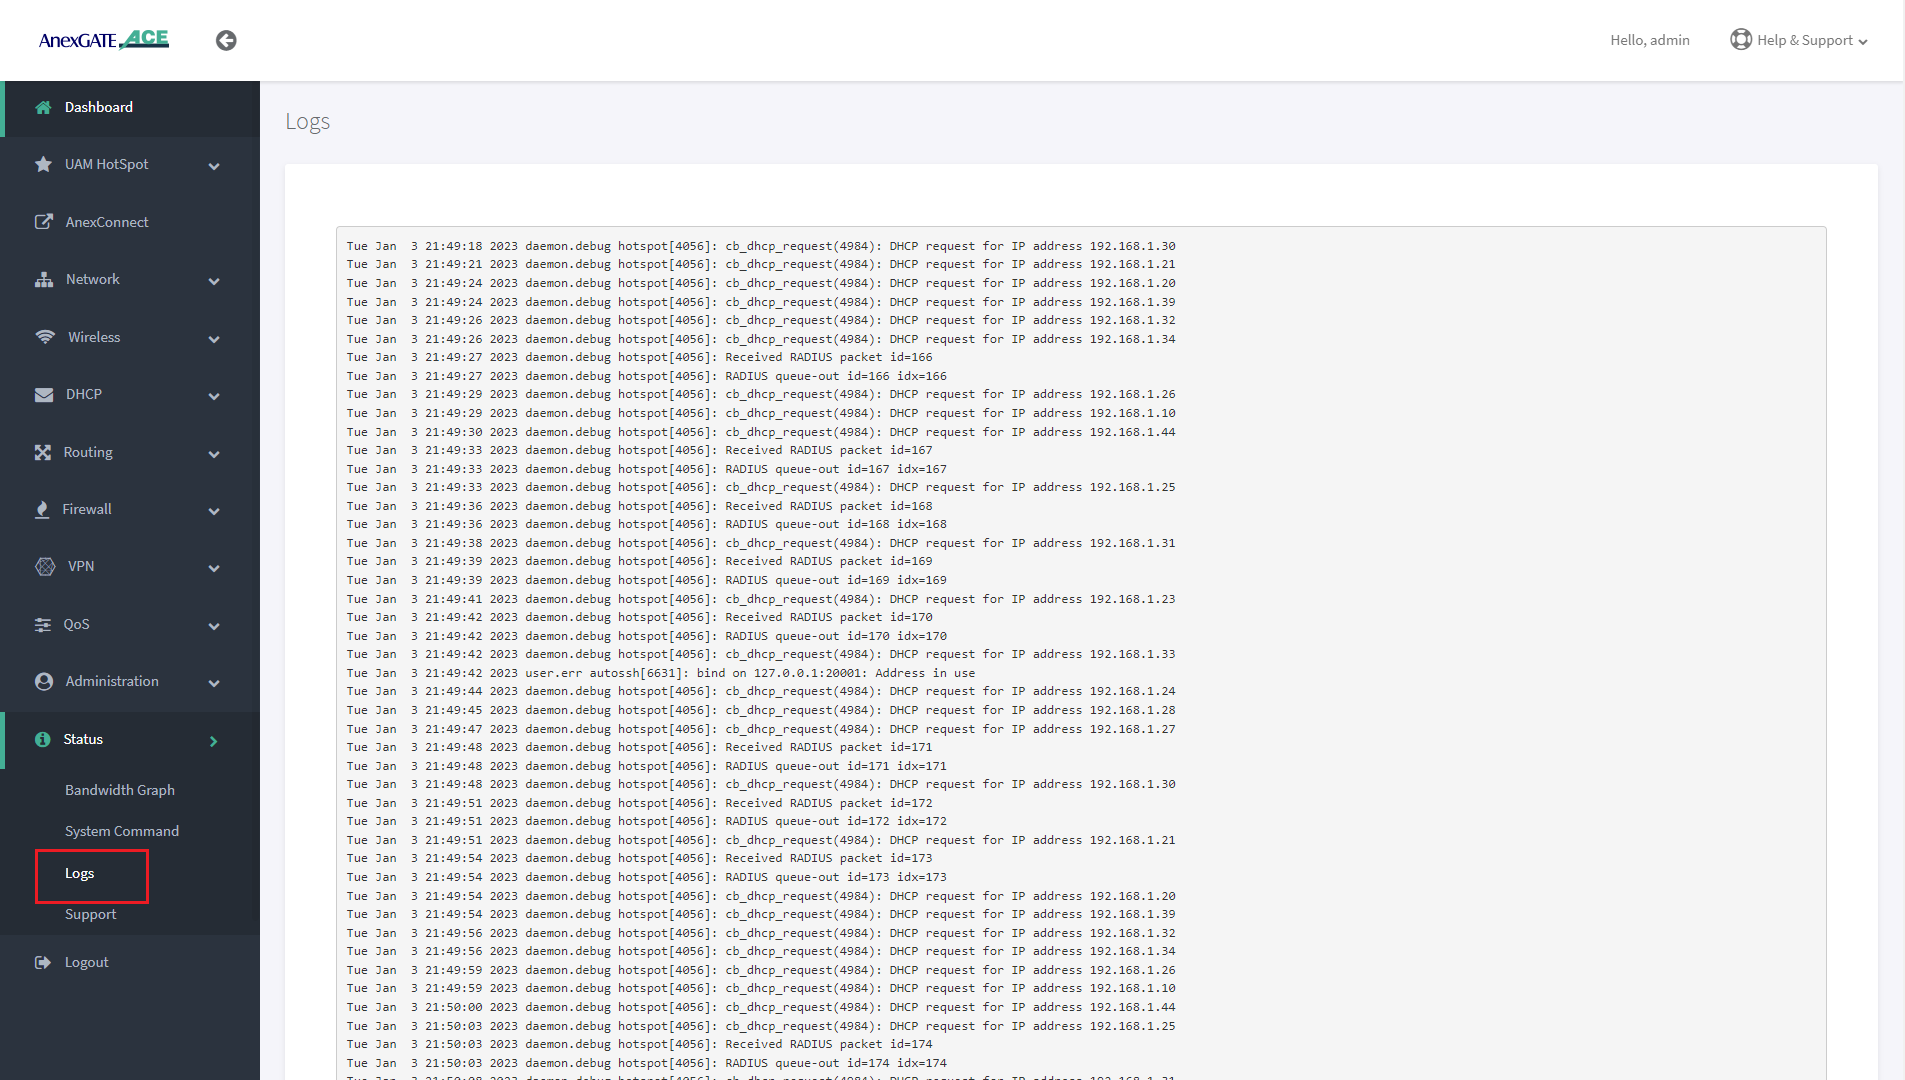Open System Command page
1905x1080 pixels.
point(122,831)
